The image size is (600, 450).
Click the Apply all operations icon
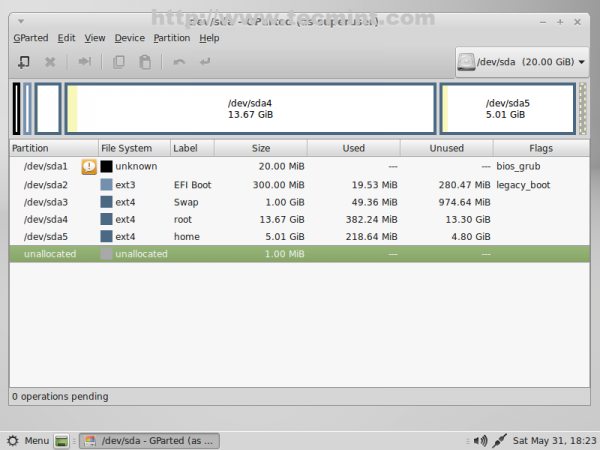205,61
